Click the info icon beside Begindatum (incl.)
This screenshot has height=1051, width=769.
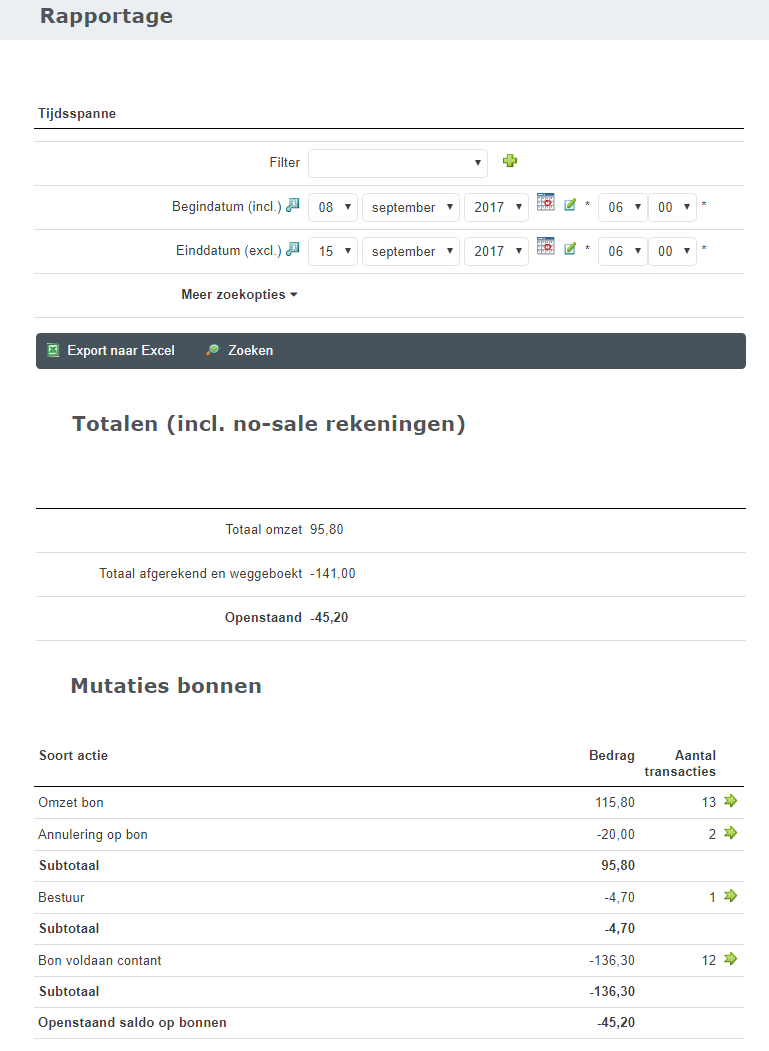click(x=292, y=205)
